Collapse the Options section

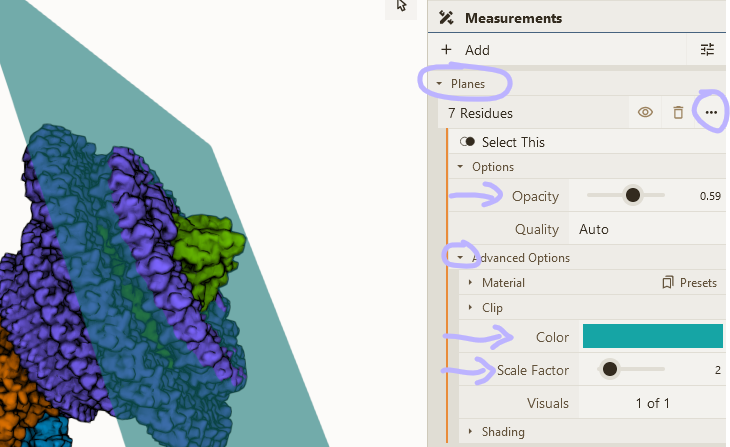461,167
